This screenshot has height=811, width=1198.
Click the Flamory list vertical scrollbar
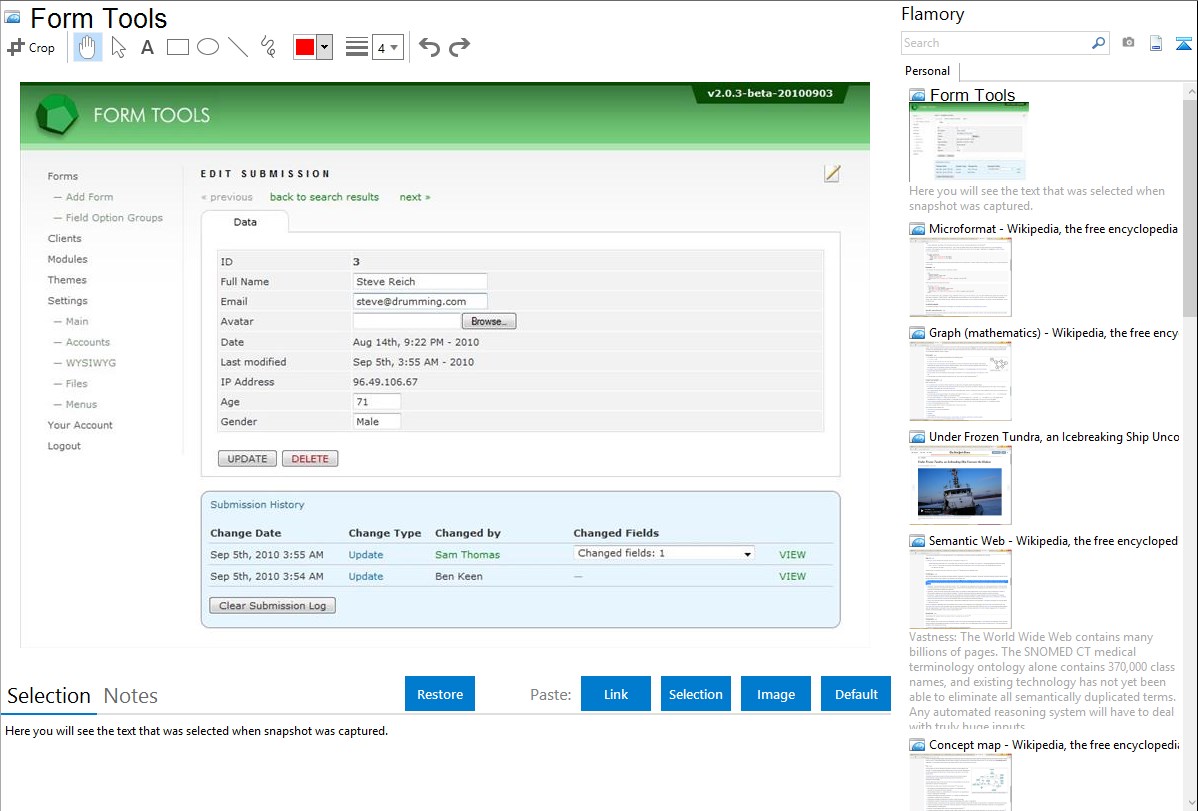point(1190,207)
